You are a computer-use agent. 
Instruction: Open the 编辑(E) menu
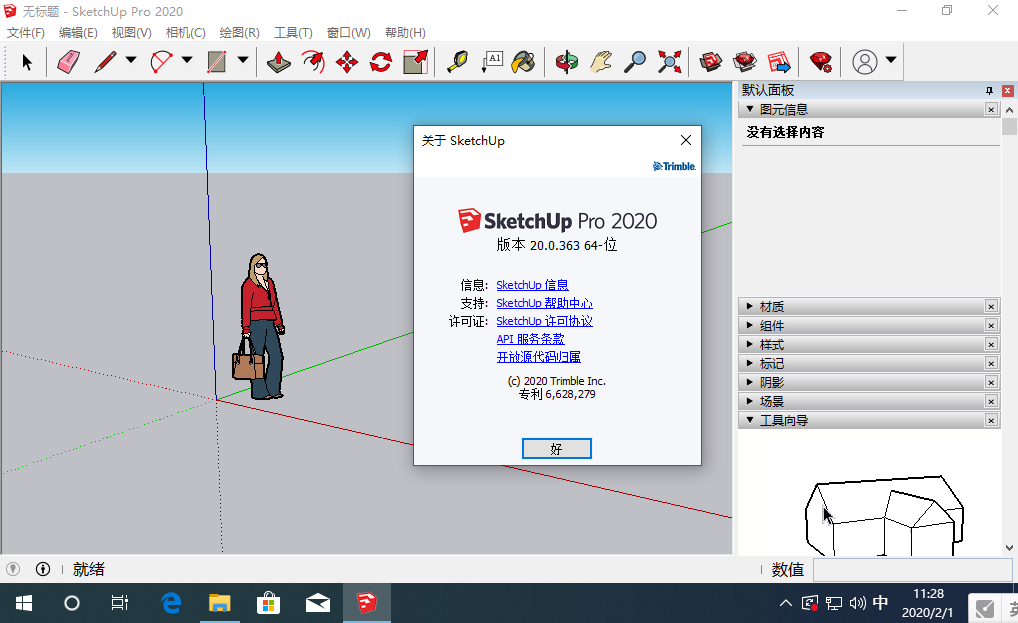pos(78,32)
